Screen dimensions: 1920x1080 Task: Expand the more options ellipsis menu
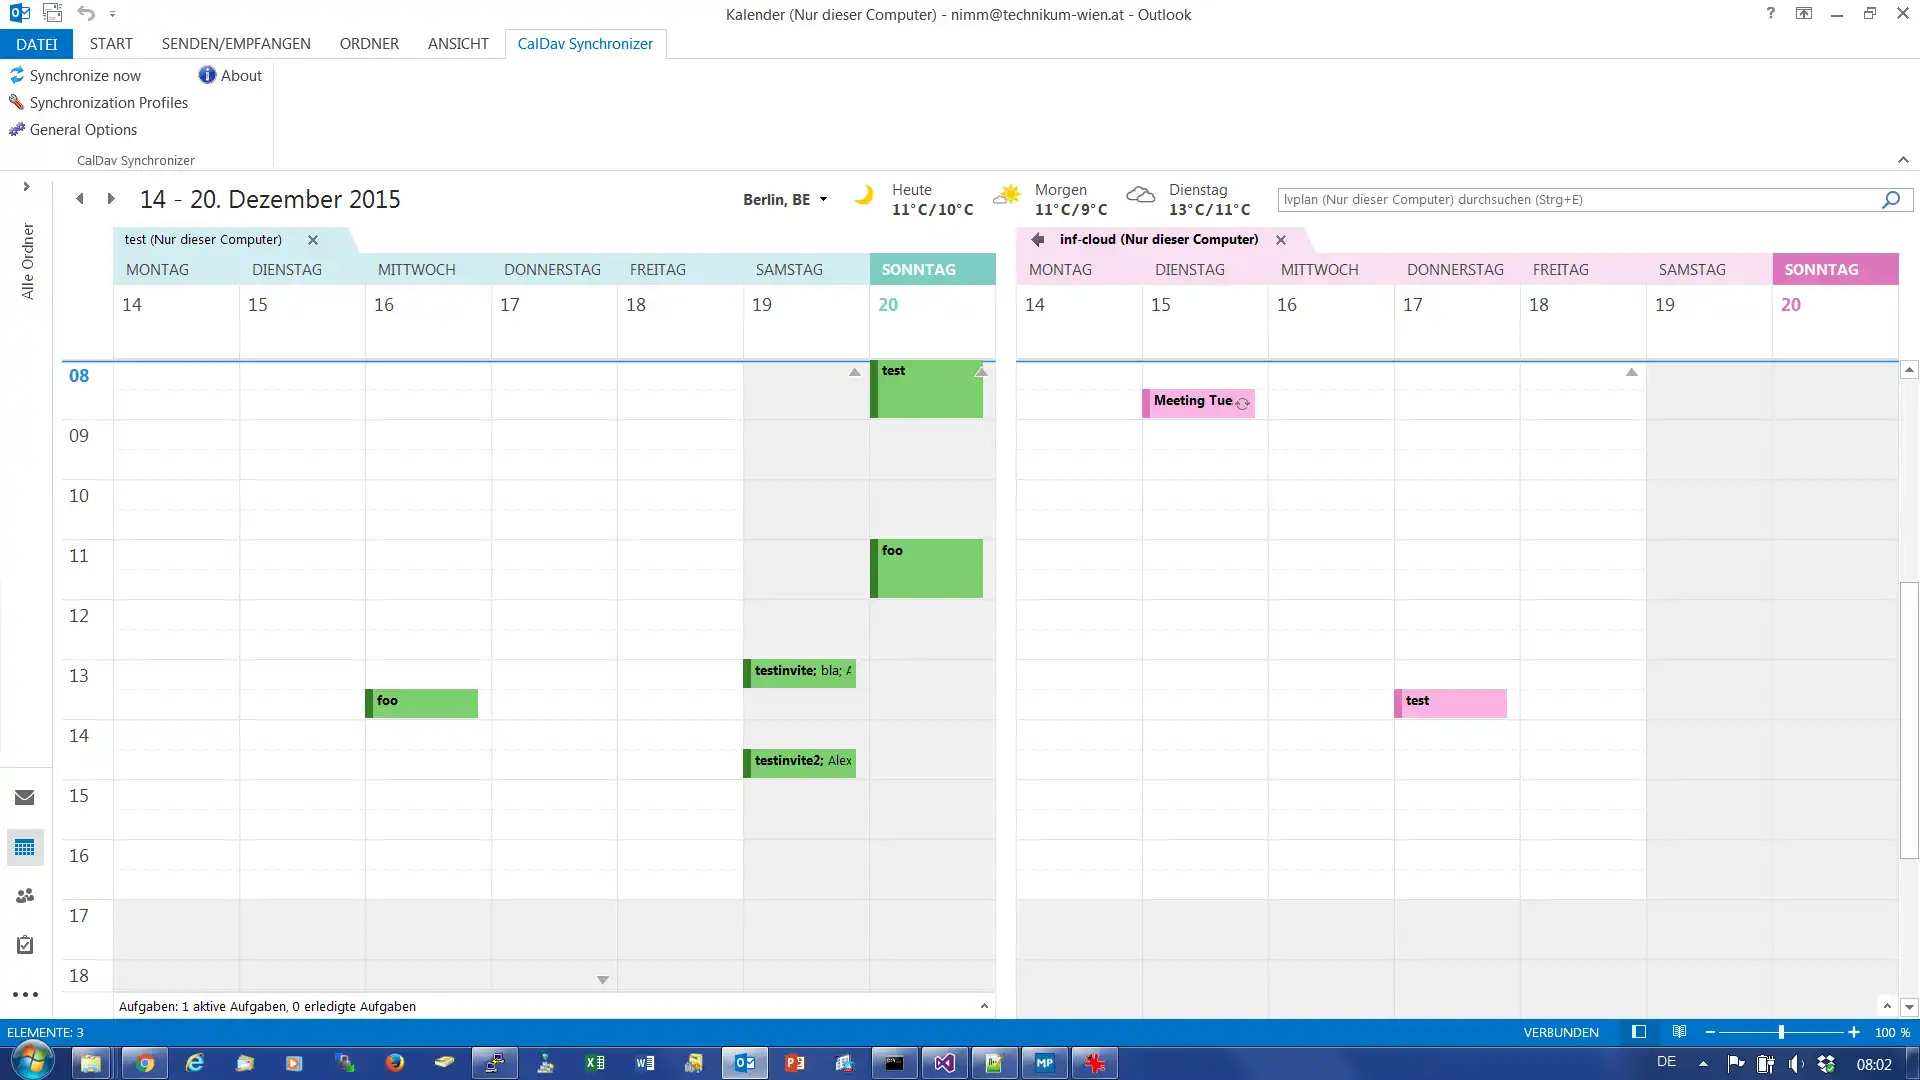(x=25, y=994)
